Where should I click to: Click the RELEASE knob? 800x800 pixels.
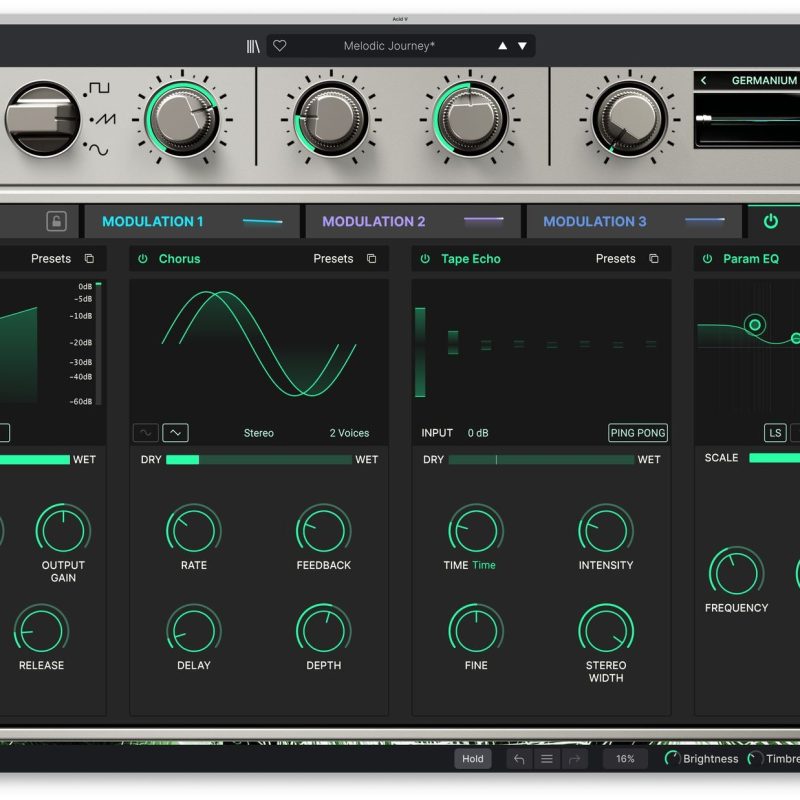point(41,631)
